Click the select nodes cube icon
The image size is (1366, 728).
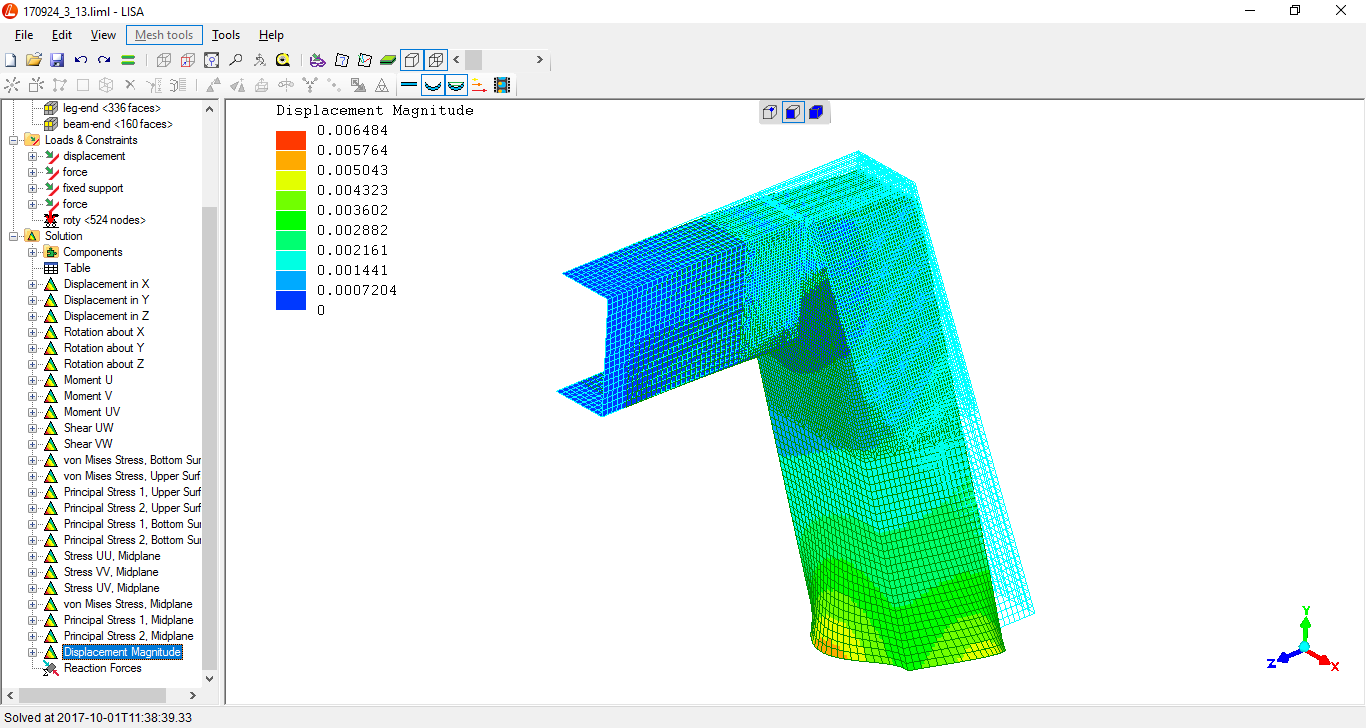coord(769,112)
